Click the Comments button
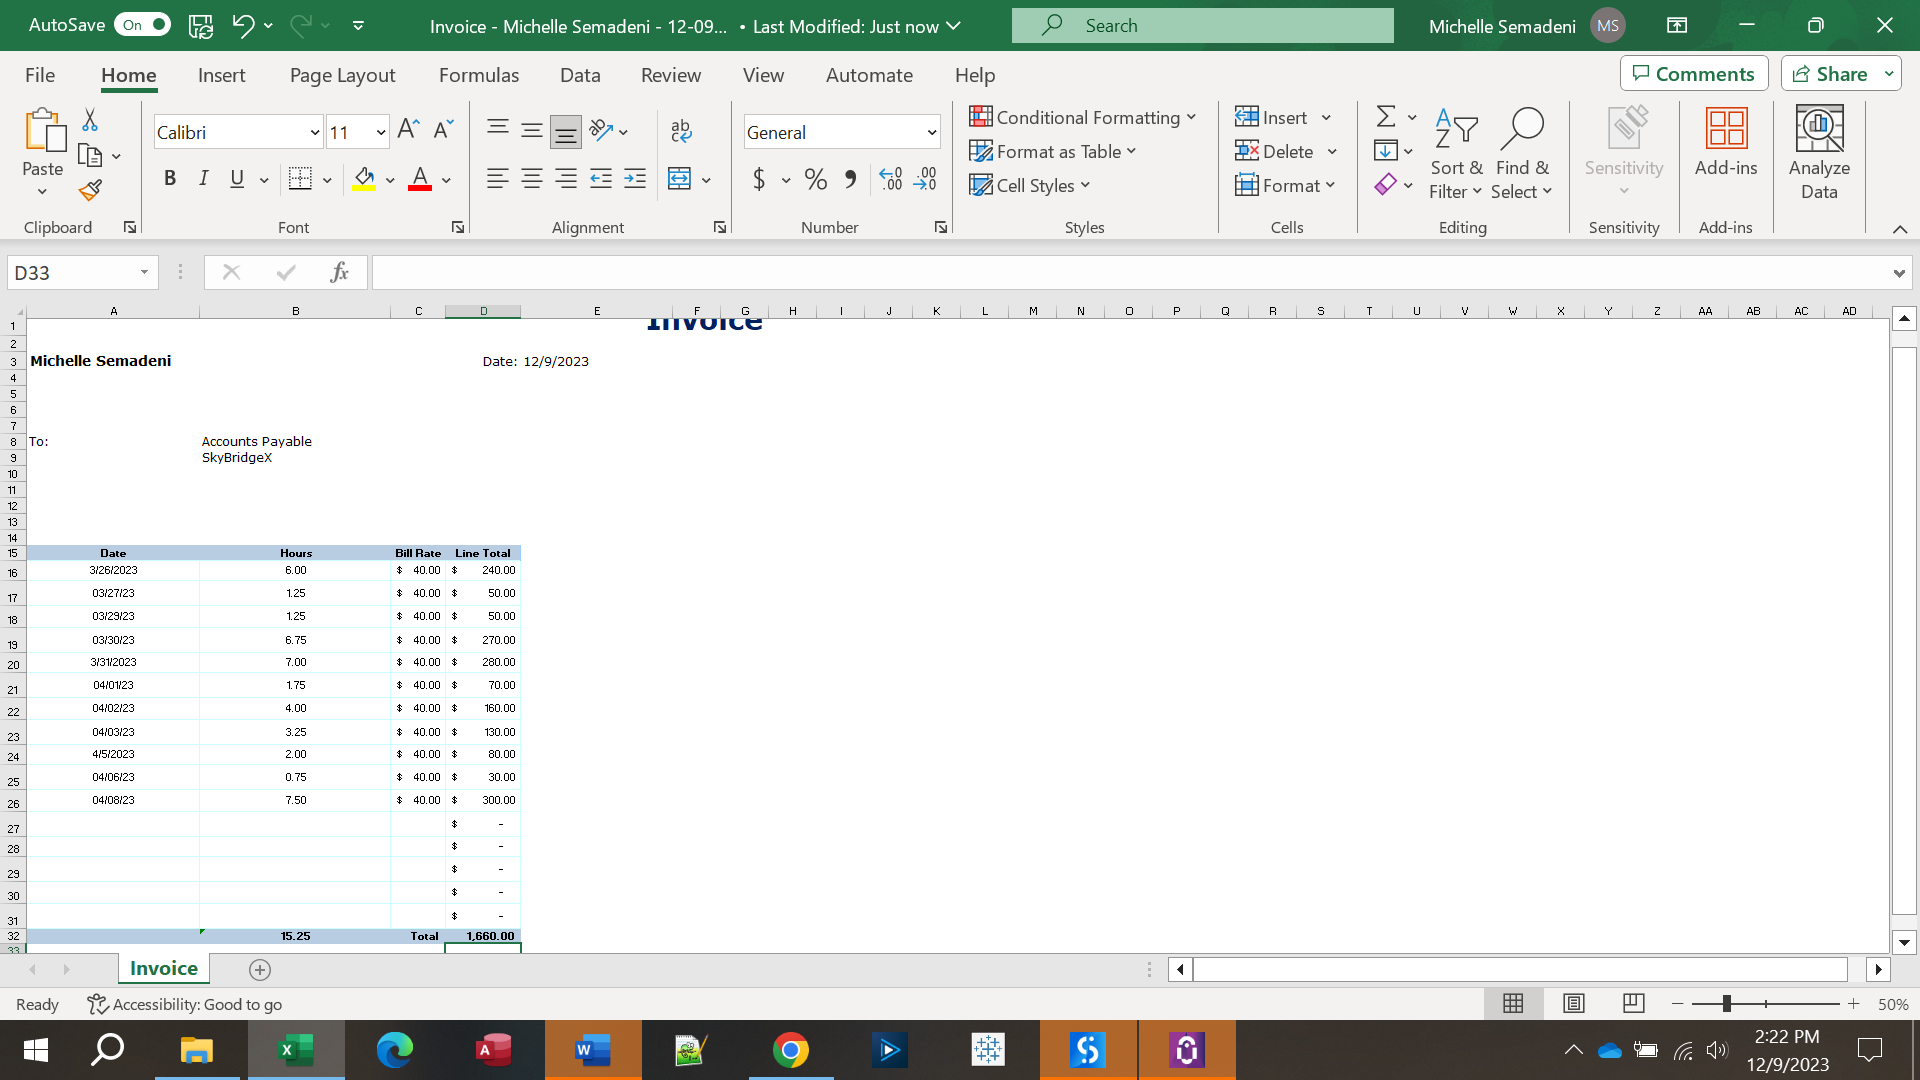This screenshot has height=1080, width=1920. (1694, 74)
